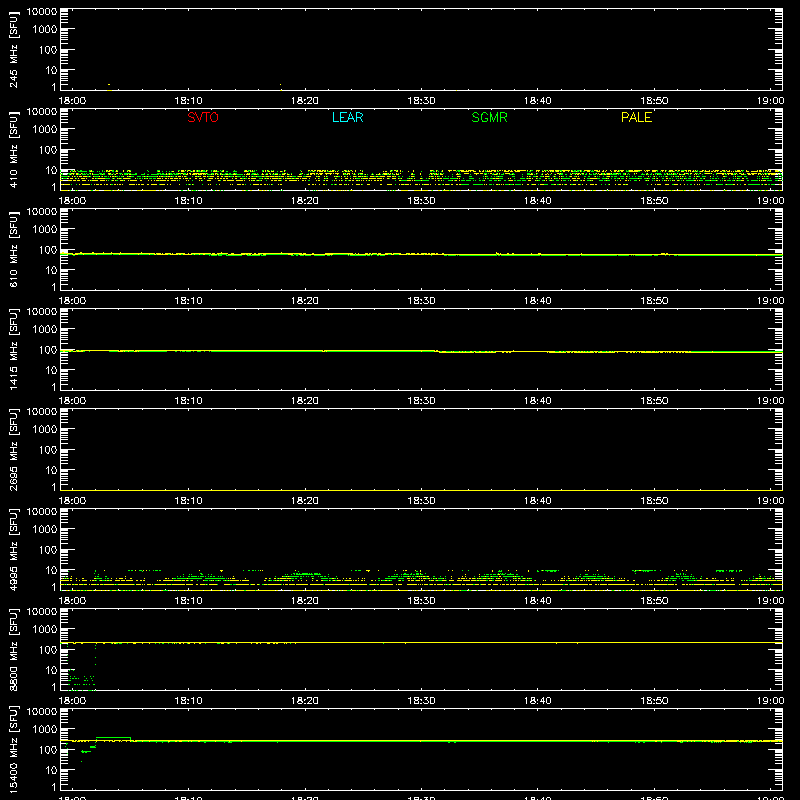
Task: Select the '4995 MHz [SFU]' axis title
Action: coord(13,549)
